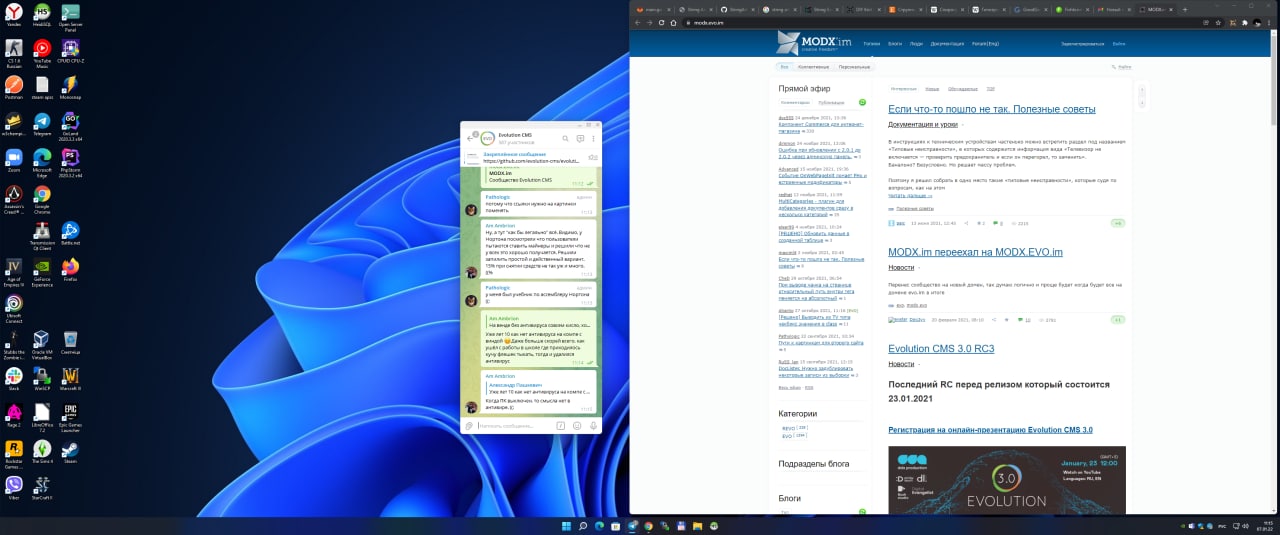Open Microsoft Edge desktop shortcut
The height and width of the screenshot is (535, 1280).
click(x=42, y=161)
